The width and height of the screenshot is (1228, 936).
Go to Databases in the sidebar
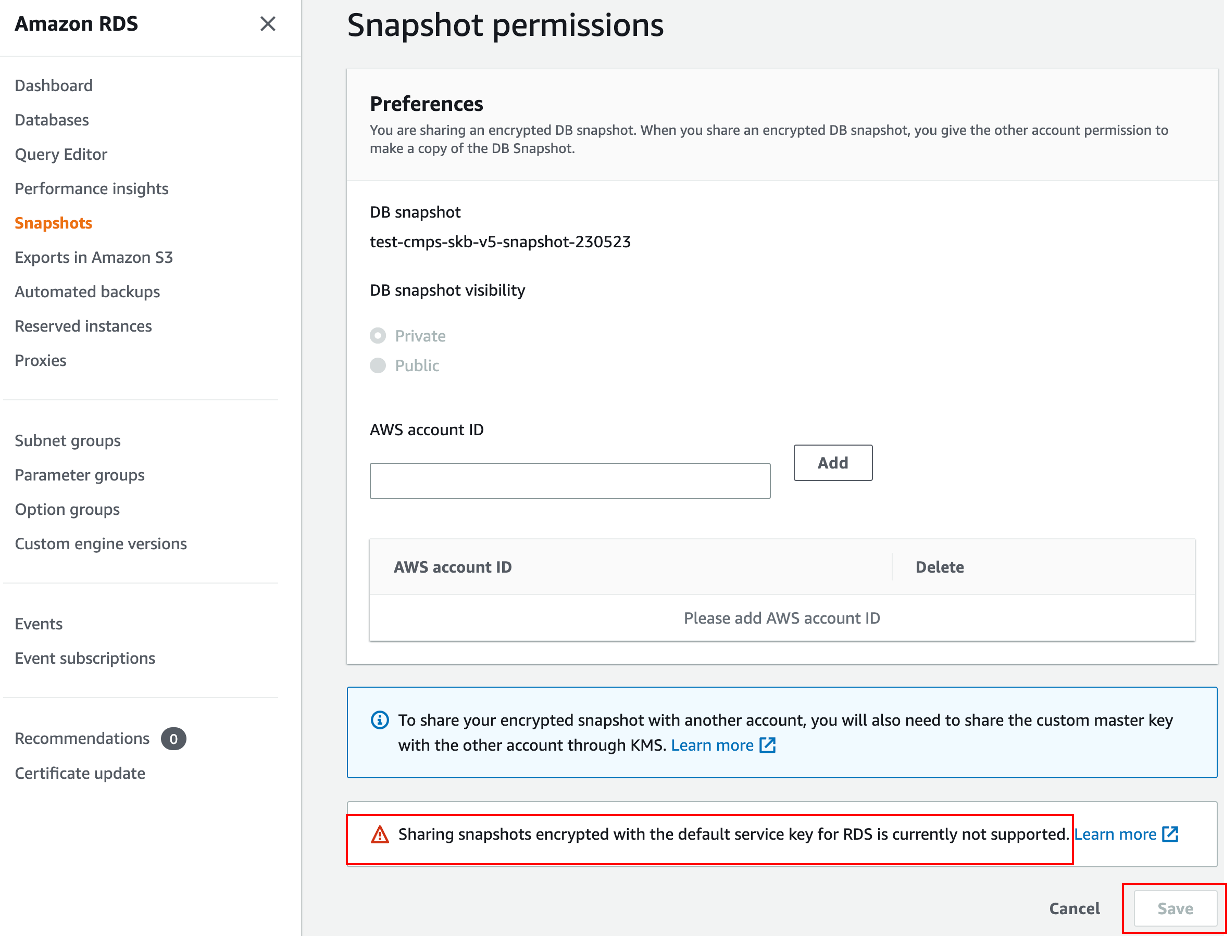pos(52,120)
